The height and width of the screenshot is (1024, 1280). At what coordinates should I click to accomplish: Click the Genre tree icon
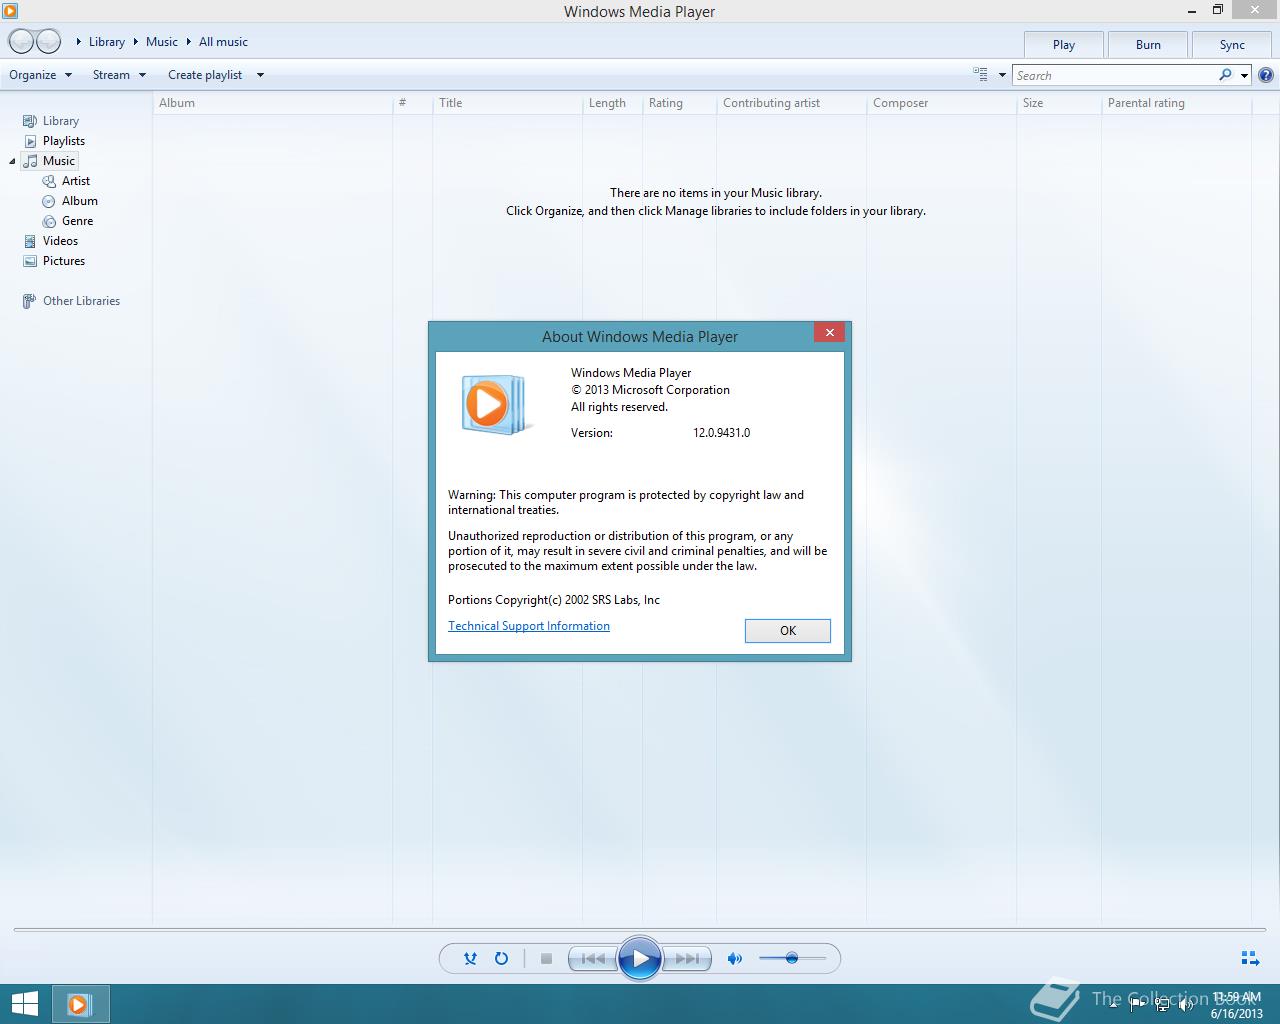pos(49,221)
